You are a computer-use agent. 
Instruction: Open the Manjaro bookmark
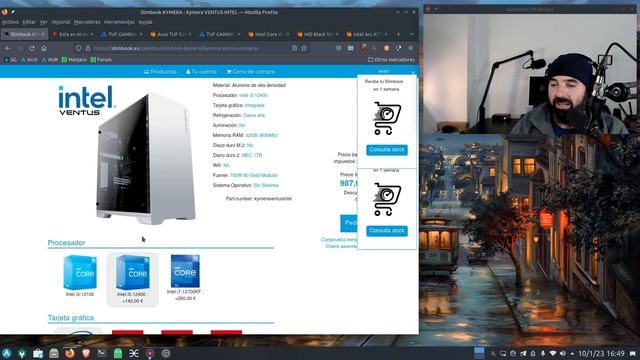coord(74,60)
